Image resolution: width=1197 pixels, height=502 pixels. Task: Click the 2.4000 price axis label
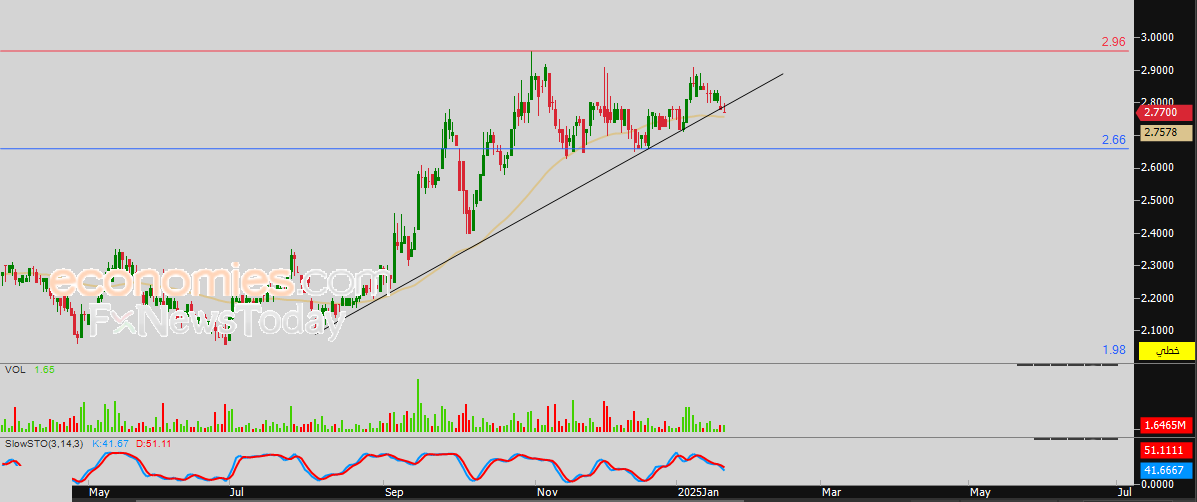[x=1157, y=233]
